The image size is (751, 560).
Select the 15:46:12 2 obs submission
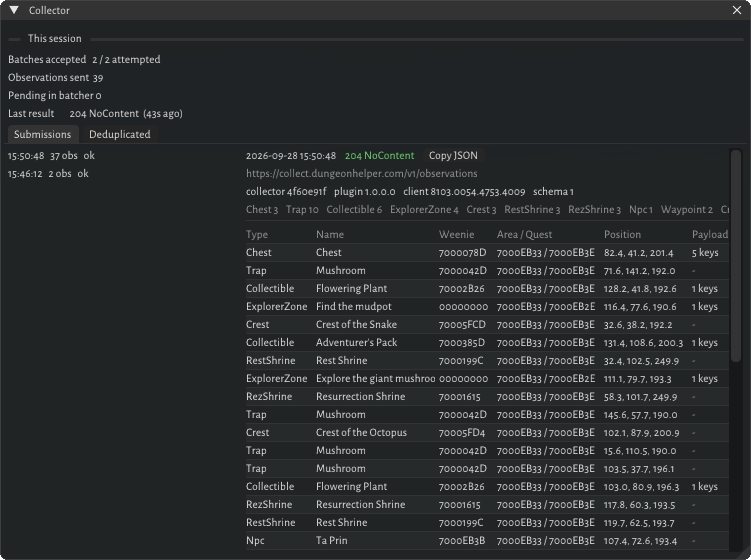(x=48, y=174)
